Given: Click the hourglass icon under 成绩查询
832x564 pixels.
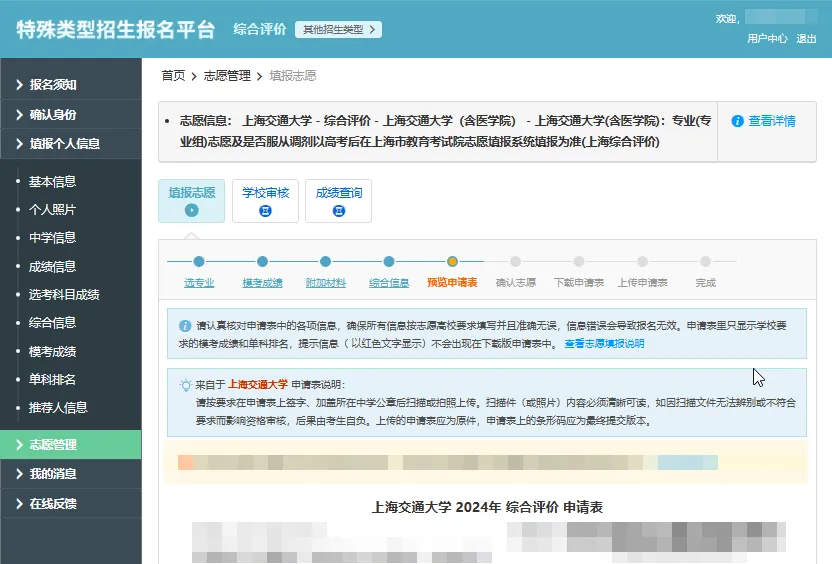Looking at the screenshot, I should coord(338,211).
